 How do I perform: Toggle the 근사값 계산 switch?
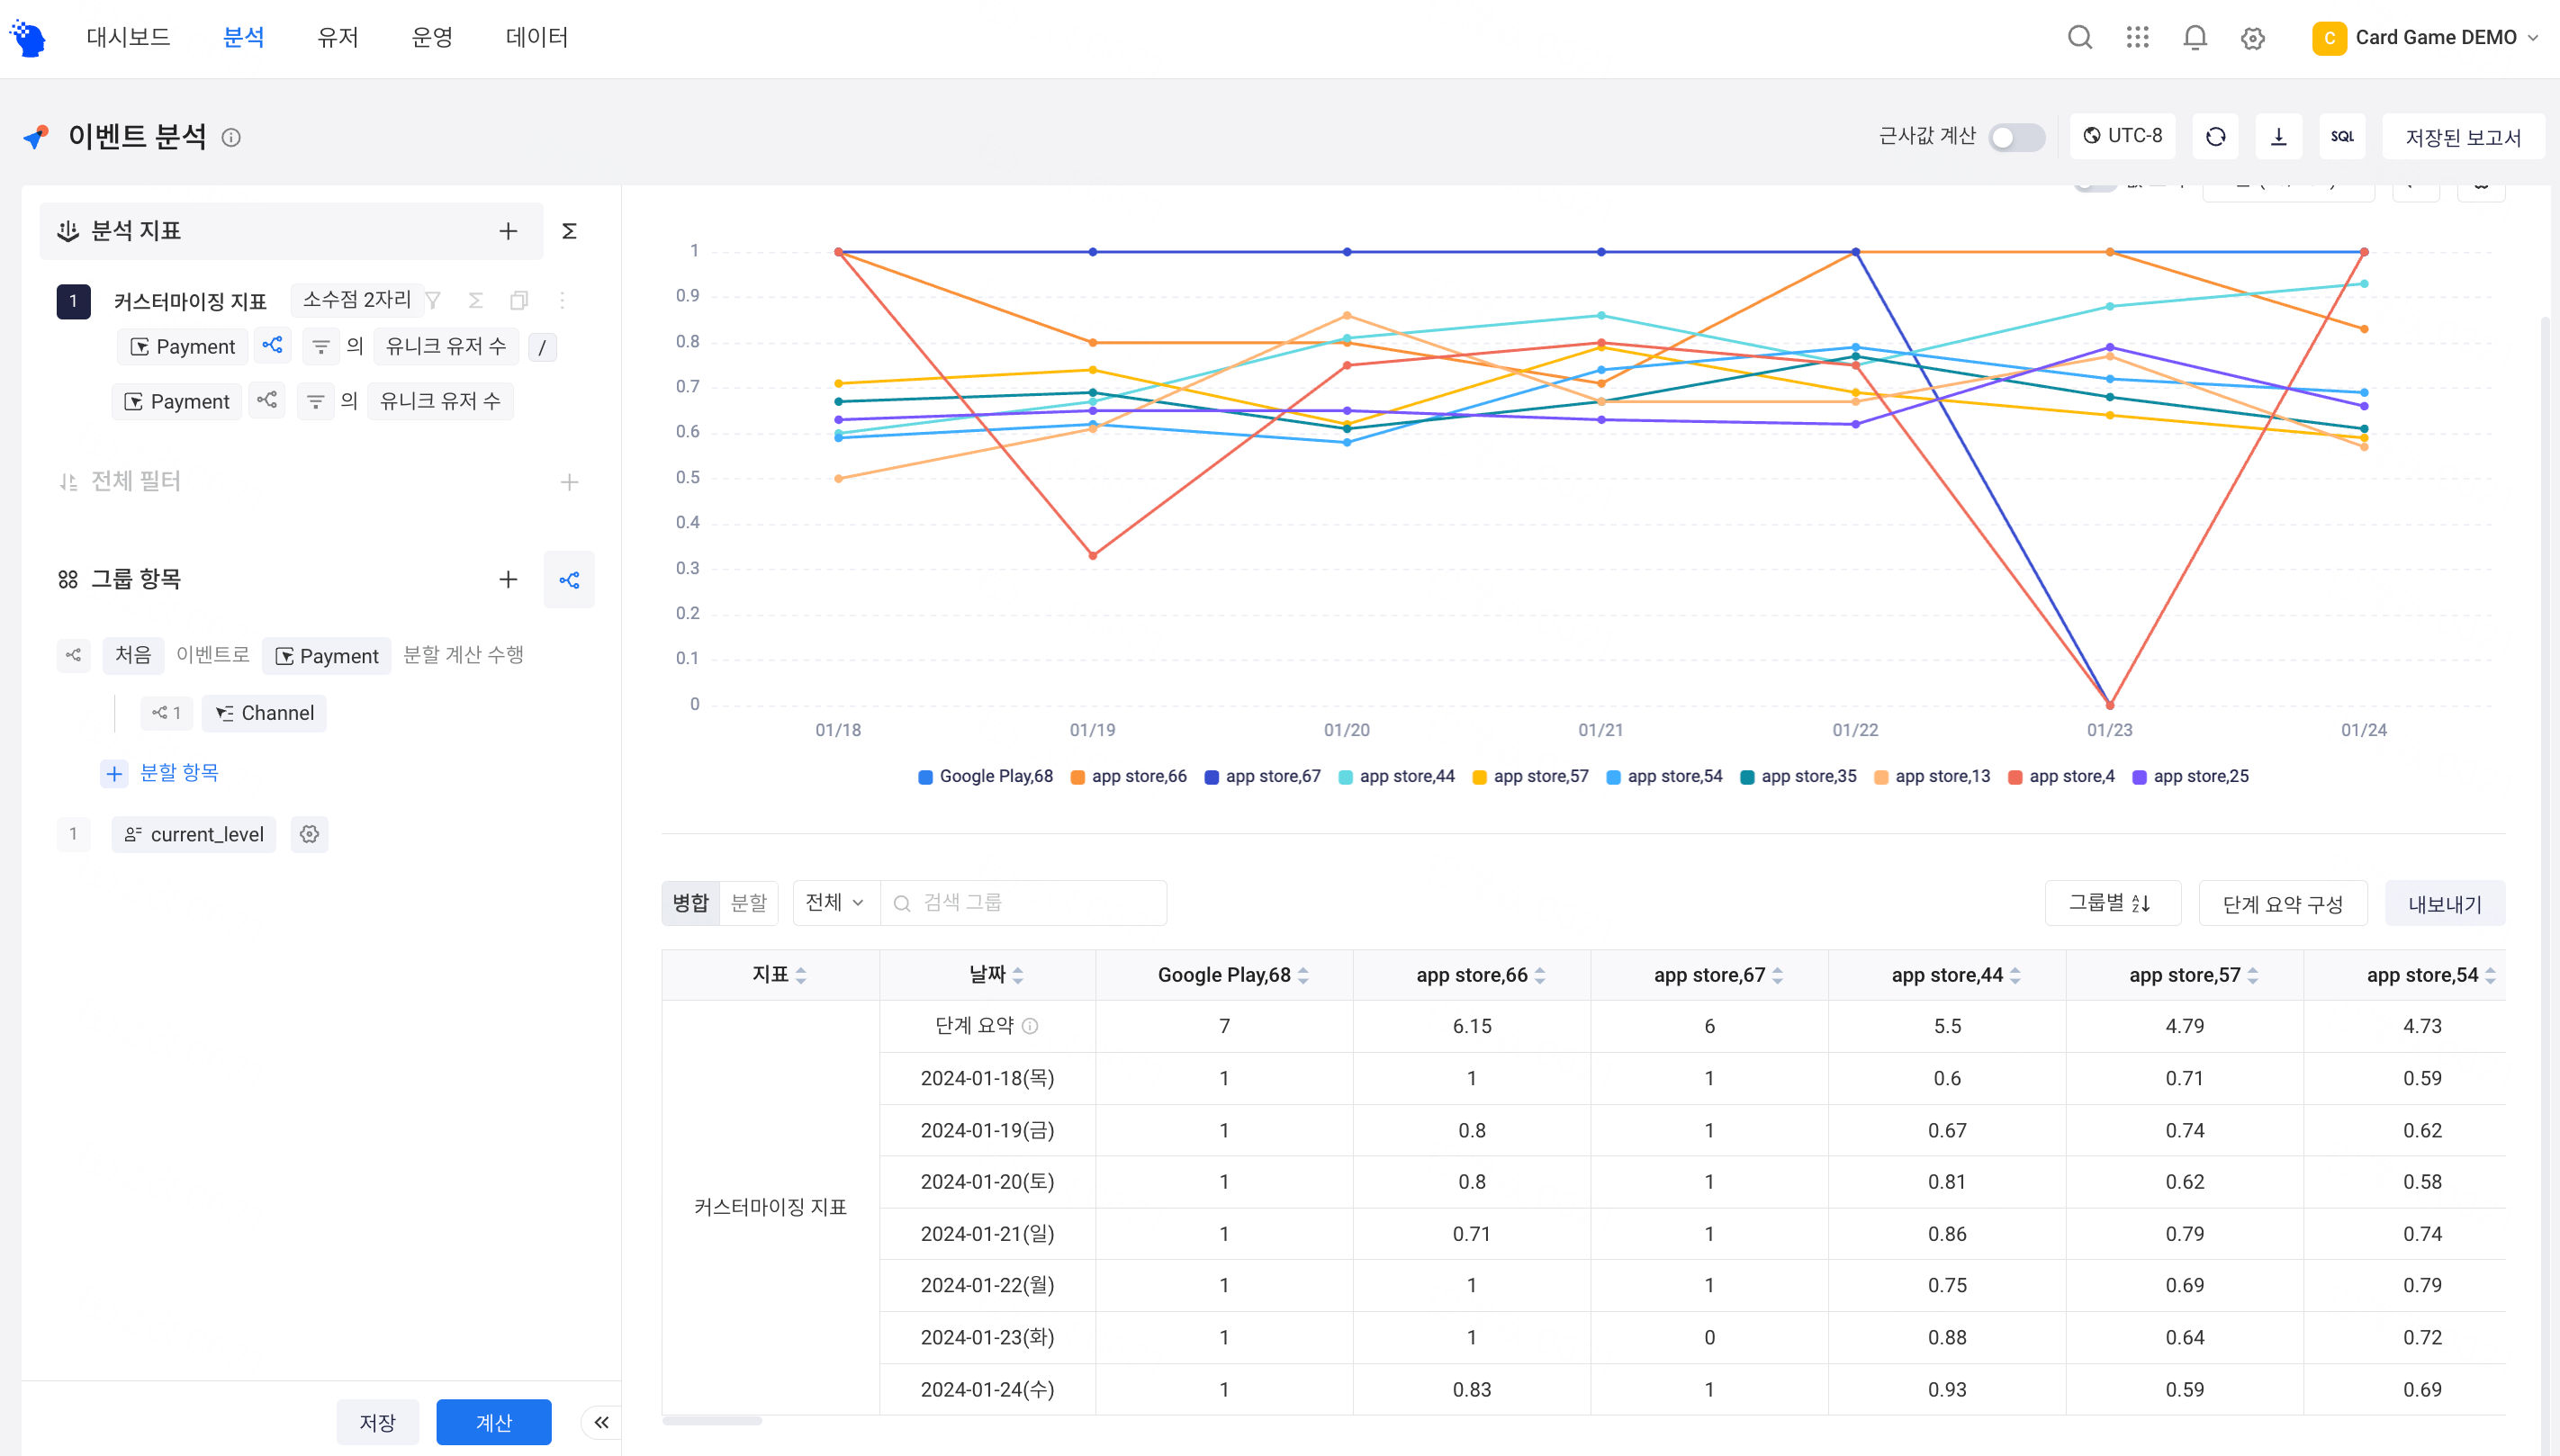pyautogui.click(x=2015, y=137)
